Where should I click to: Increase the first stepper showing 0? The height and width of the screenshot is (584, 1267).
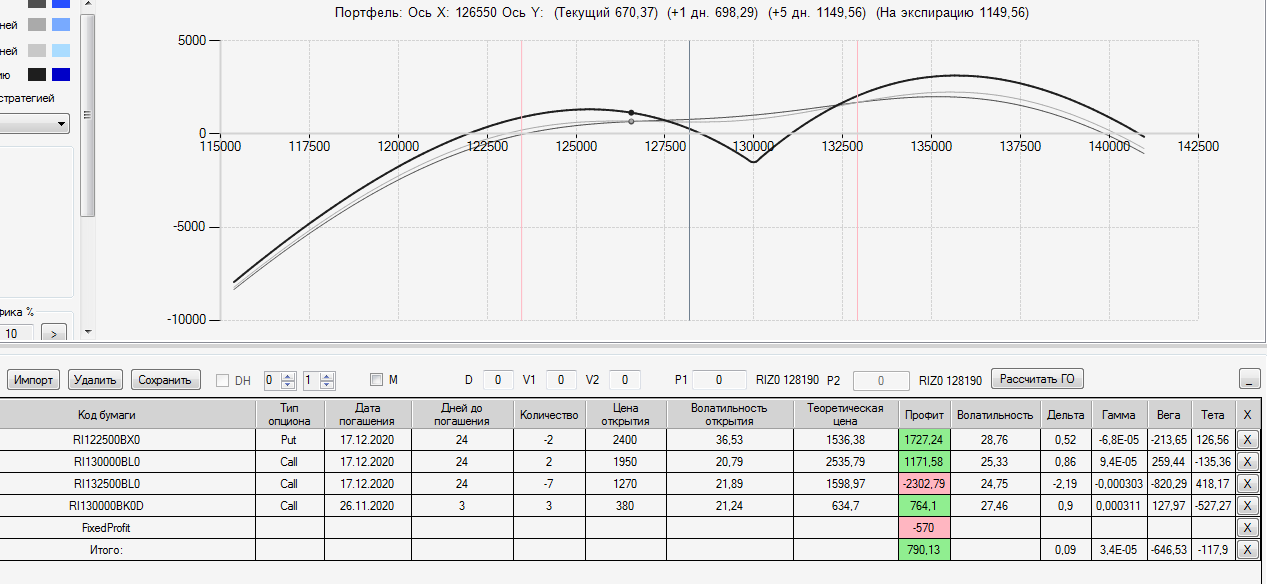point(289,376)
